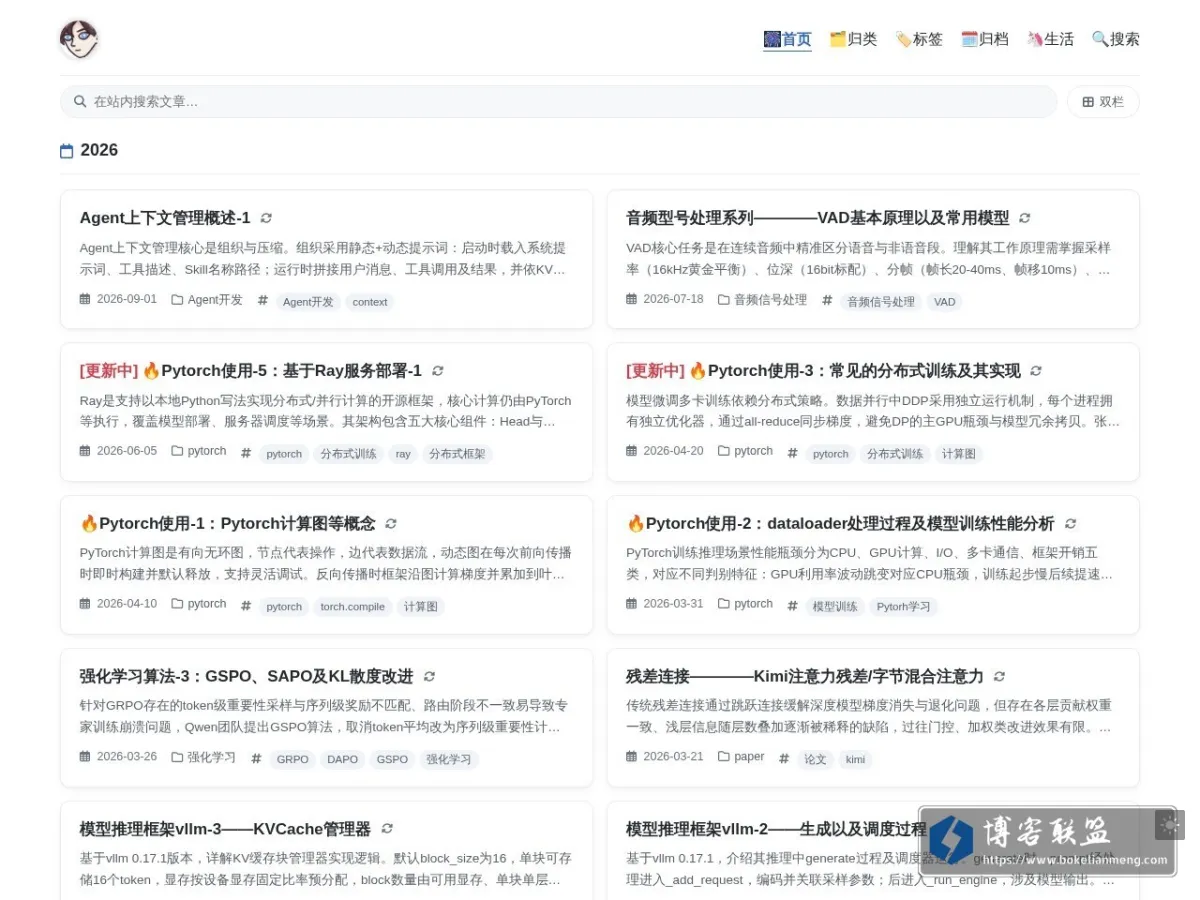Screen dimensions: 1200x900
Task: Open the 生活 nav item
Action: (1050, 40)
